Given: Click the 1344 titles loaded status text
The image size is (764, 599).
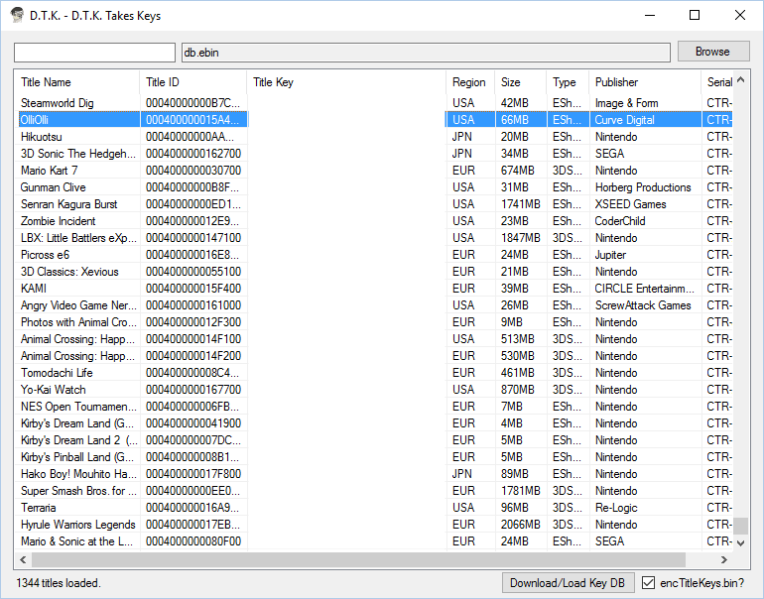Looking at the screenshot, I should tap(58, 583).
